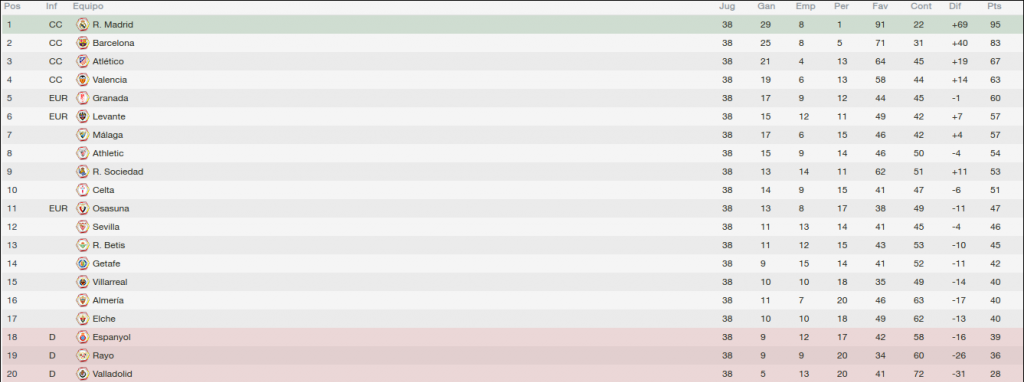This screenshot has height=382, width=1024.
Task: Sort by Dif column header
Action: pyautogui.click(x=955, y=7)
